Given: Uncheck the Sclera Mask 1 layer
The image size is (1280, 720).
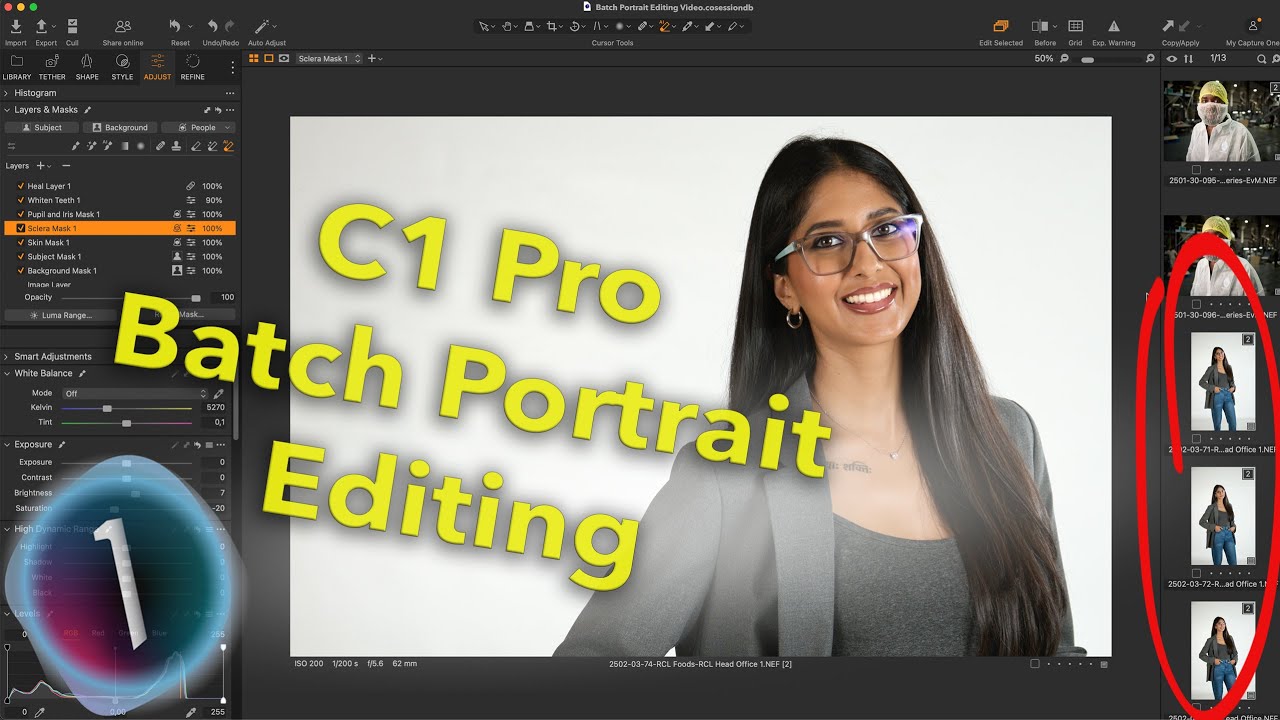Looking at the screenshot, I should pyautogui.click(x=21, y=228).
